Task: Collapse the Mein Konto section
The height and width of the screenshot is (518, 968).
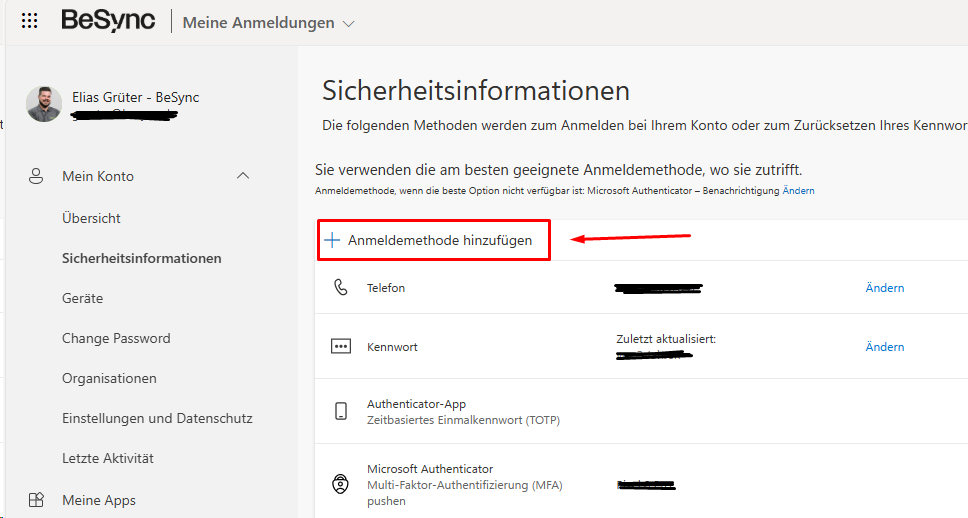Action: coord(242,177)
